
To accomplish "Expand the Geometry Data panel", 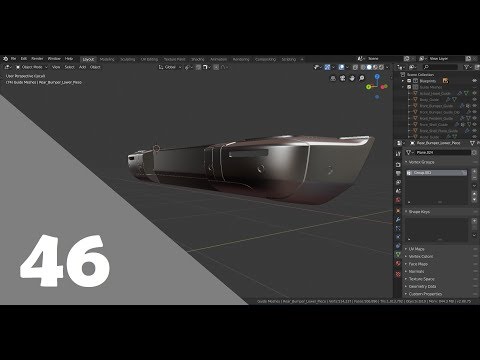I will (x=422, y=286).
